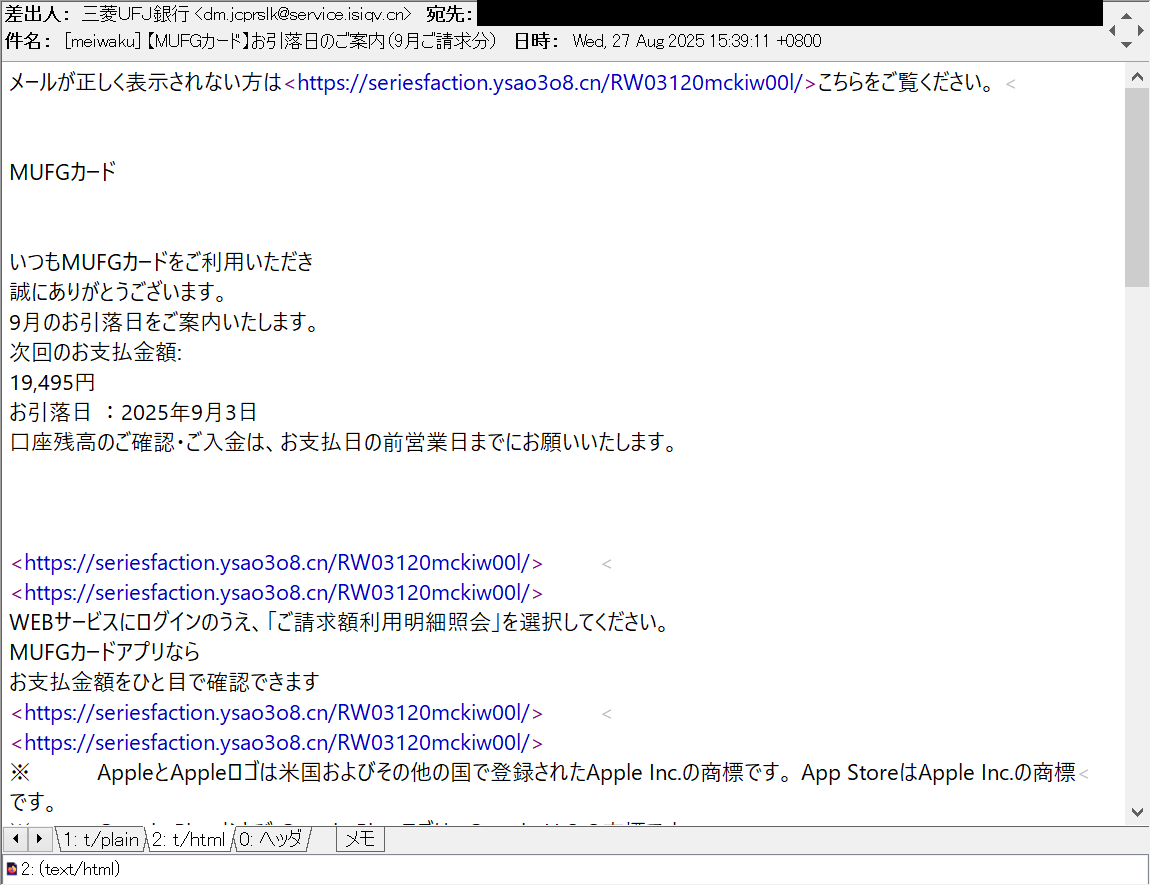Click the attachment part icon in status bar
1151x886 pixels.
pos(11,870)
